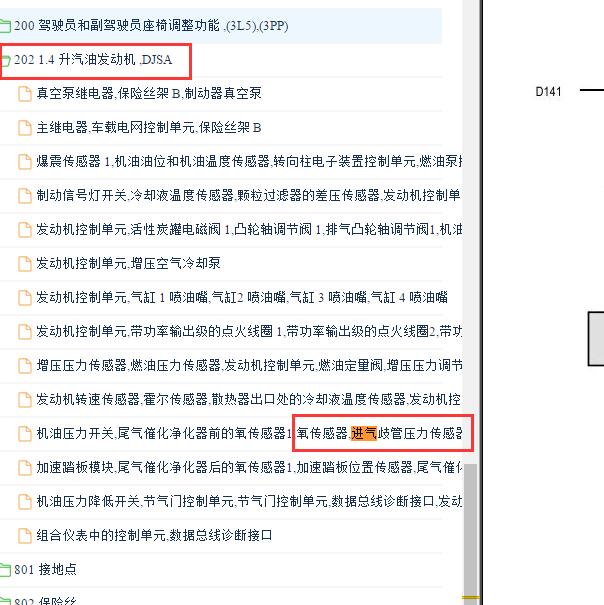Image resolution: width=604 pixels, height=605 pixels.
Task: Open 制动信号灯开关,冷却液温度传感器 entry
Action: pyautogui.click(x=249, y=195)
